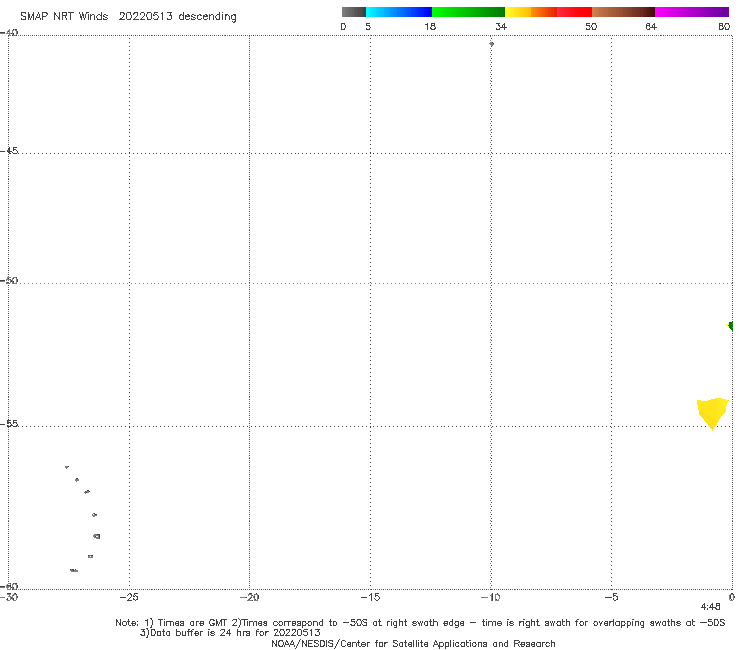Viewport: 740px width, 650px height.
Task: Click the color bar label '34'
Action: pyautogui.click(x=501, y=26)
